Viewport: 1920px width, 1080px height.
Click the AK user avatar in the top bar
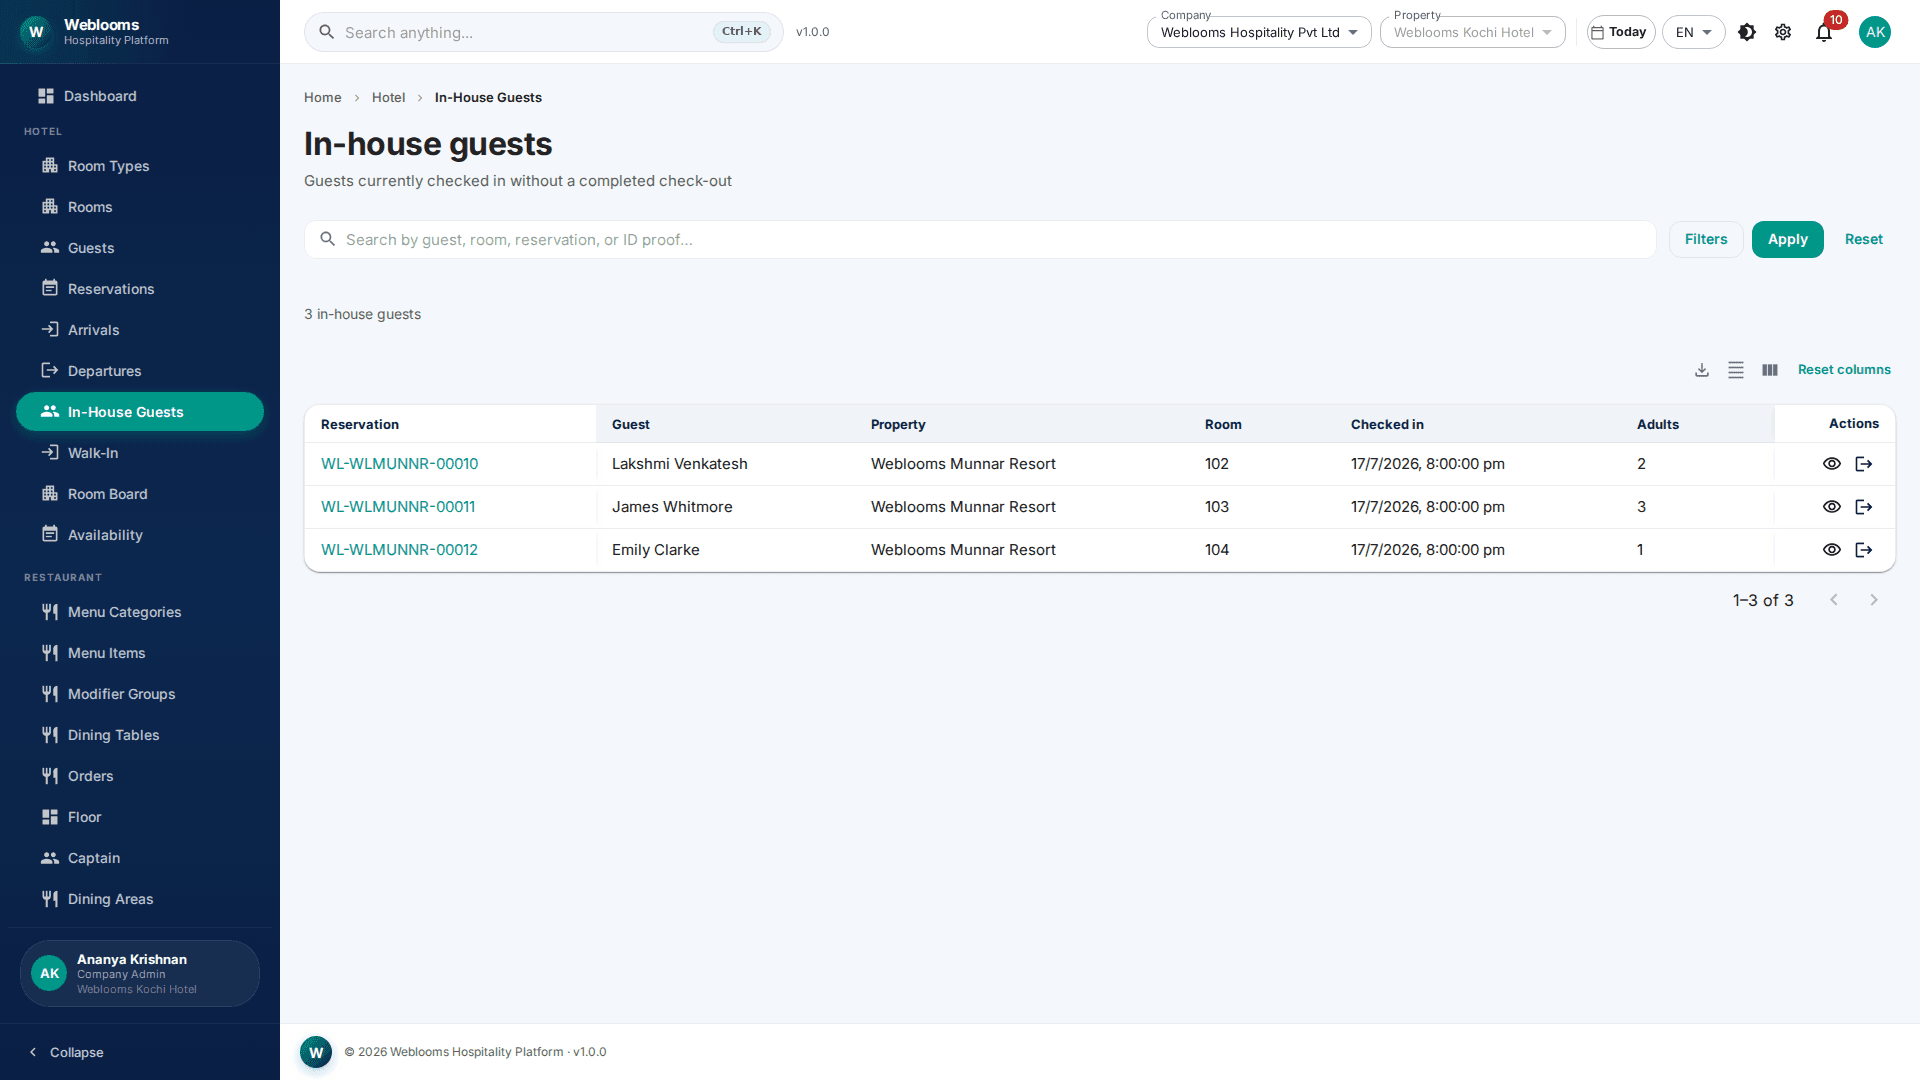click(1875, 32)
